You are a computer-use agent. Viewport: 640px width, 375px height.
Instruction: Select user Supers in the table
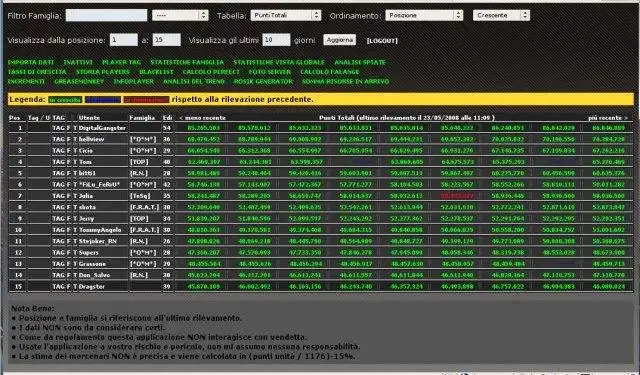89,253
